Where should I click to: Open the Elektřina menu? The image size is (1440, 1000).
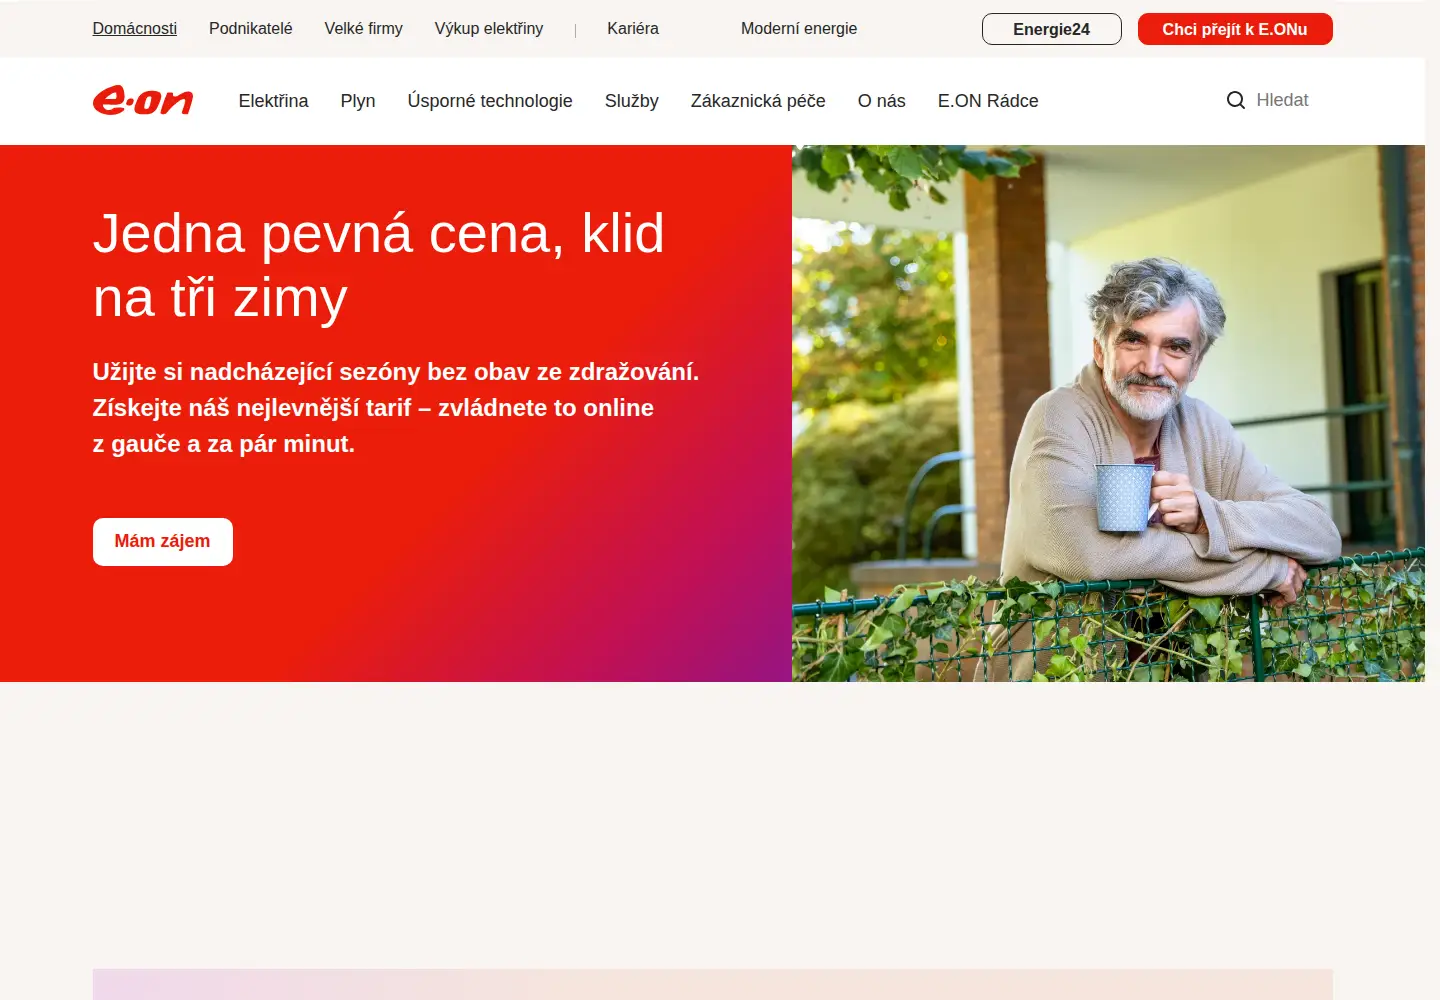pyautogui.click(x=274, y=101)
